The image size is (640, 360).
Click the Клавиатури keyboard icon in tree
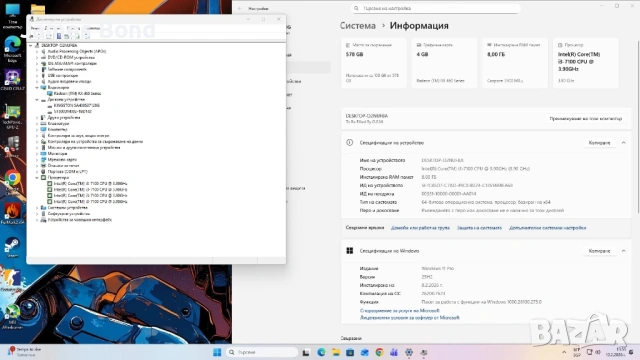coord(43,123)
